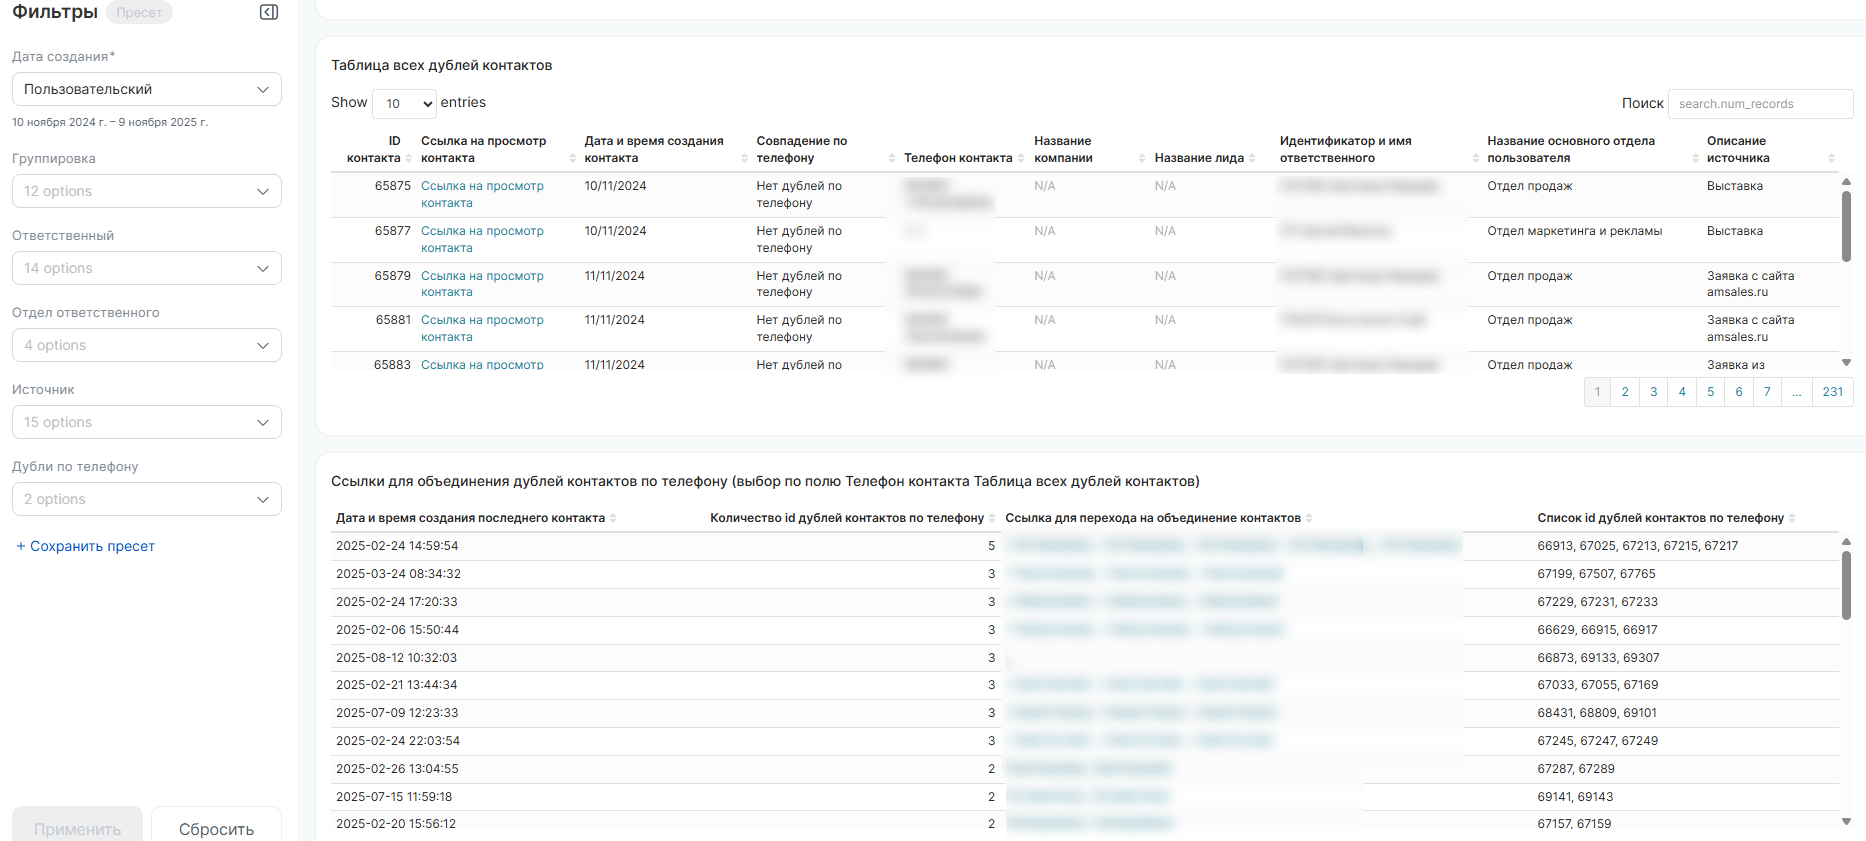
Task: Go to pagination page 3
Action: [x=1653, y=392]
